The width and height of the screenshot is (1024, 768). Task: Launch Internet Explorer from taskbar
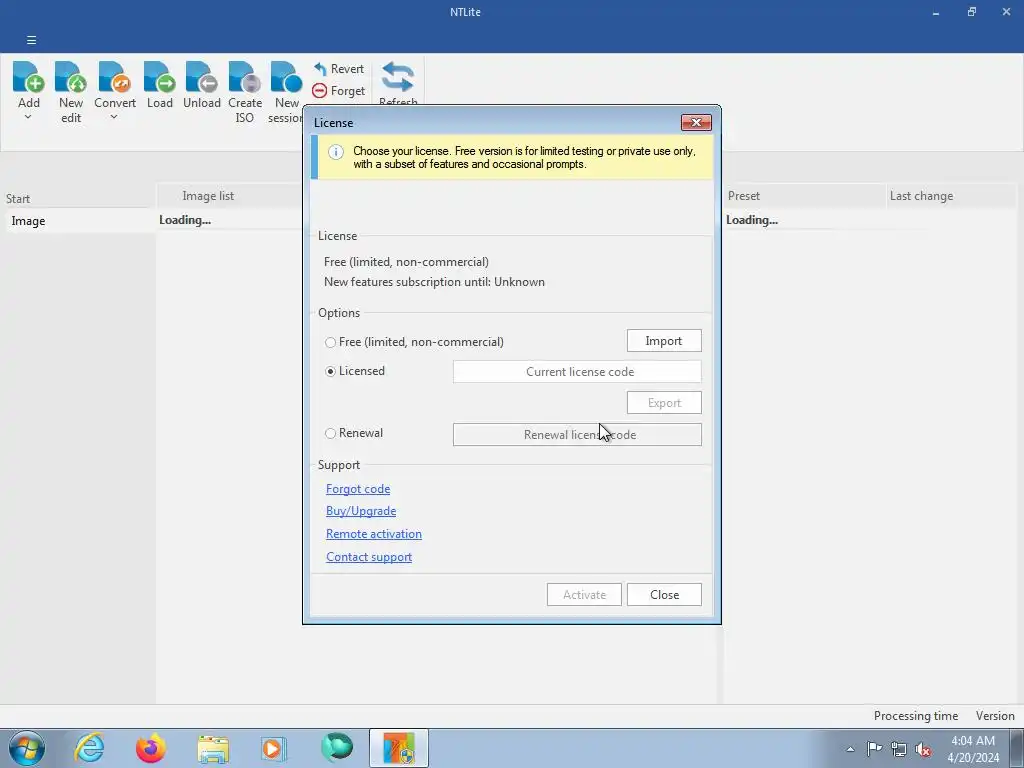point(89,748)
